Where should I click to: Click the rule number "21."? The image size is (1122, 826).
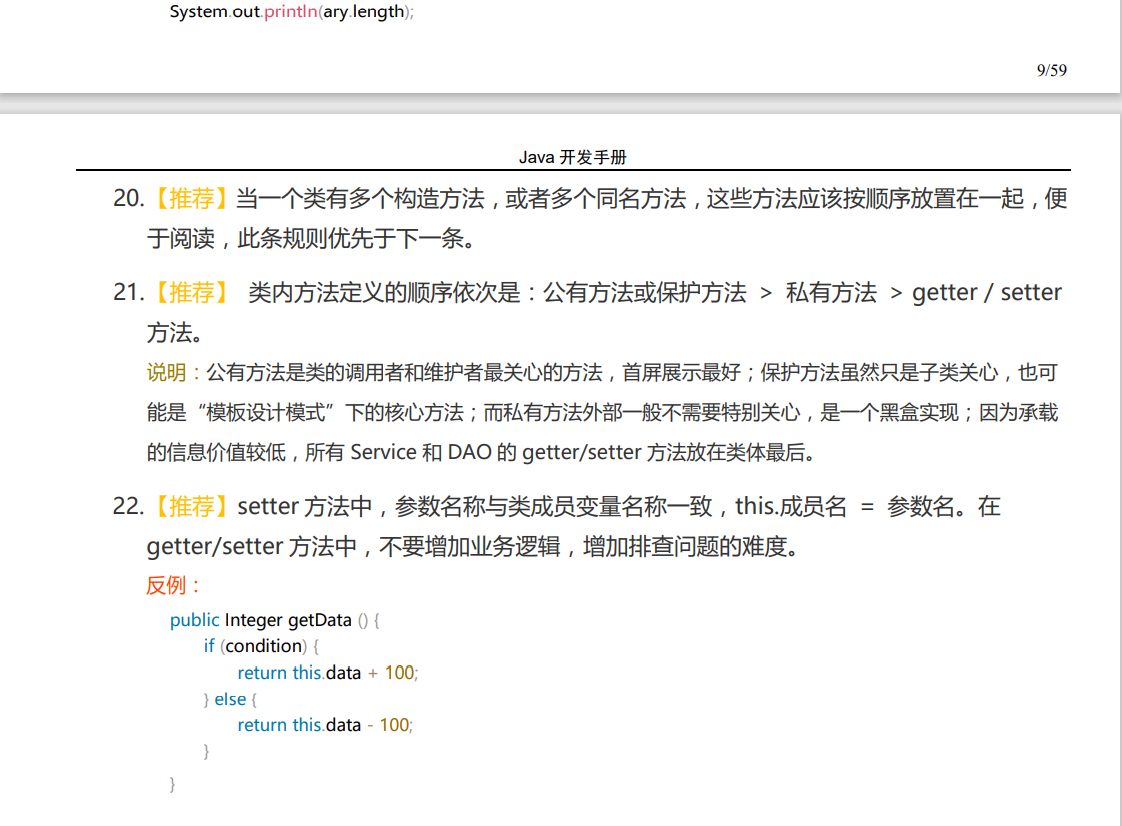coord(129,292)
